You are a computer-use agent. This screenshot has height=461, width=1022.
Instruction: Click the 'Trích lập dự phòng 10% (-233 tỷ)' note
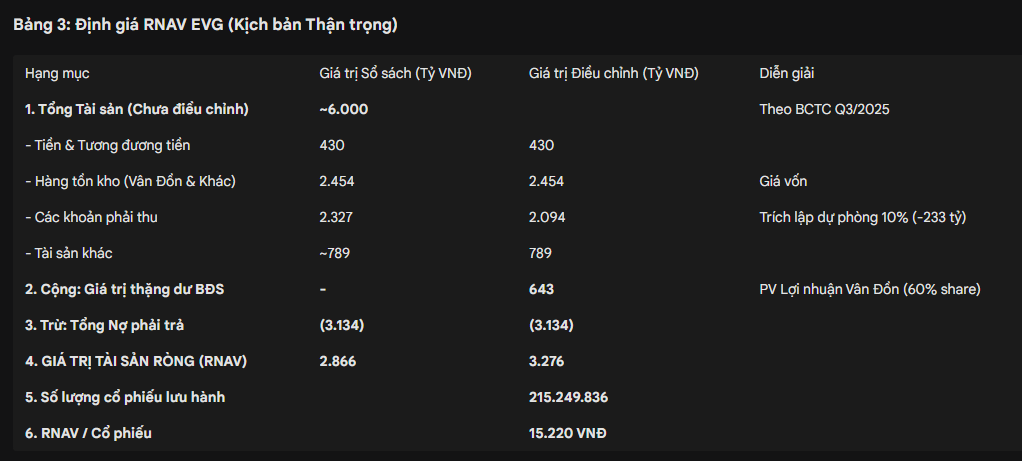coord(863,217)
